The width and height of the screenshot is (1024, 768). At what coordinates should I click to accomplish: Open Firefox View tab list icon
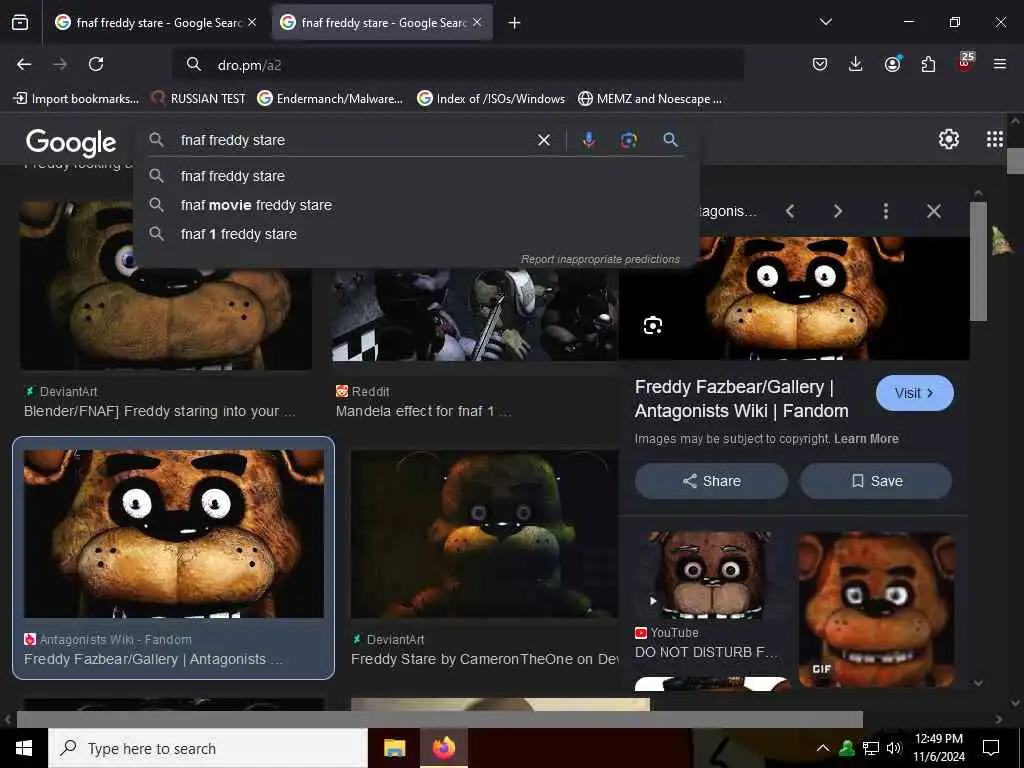[x=20, y=23]
